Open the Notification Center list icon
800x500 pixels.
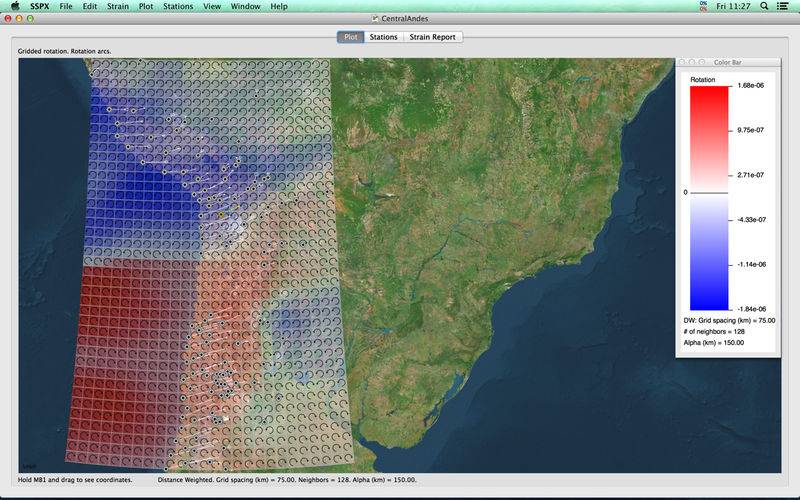click(x=782, y=6)
